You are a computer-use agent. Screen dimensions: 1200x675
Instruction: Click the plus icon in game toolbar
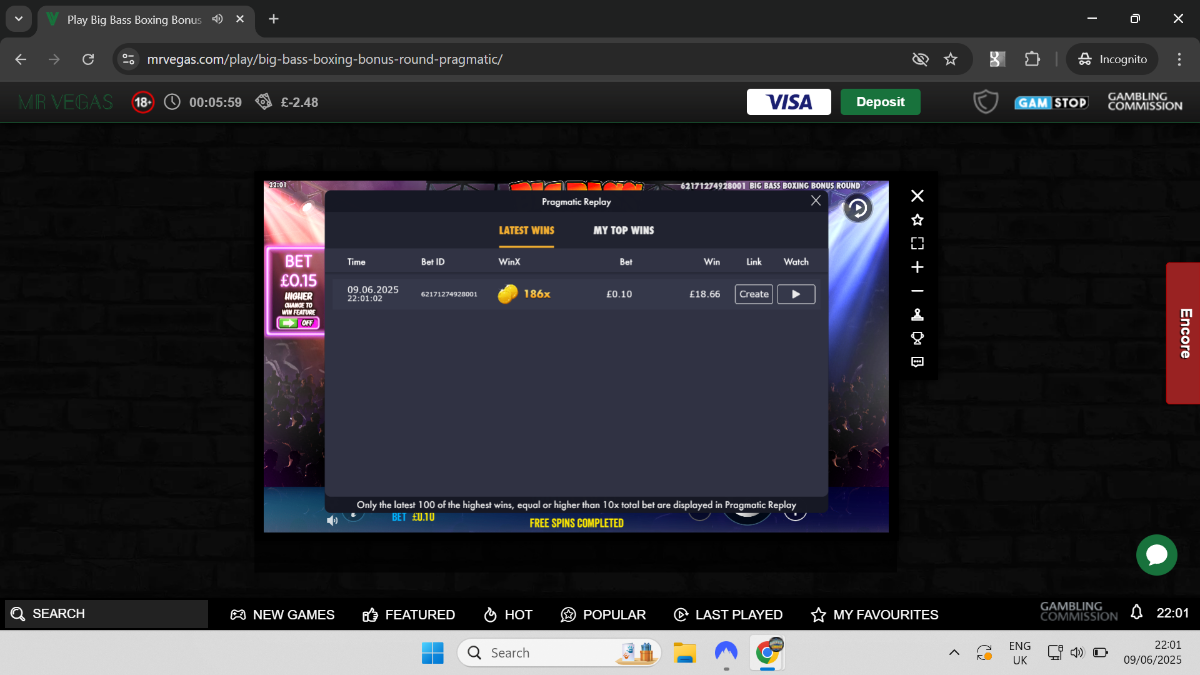click(x=917, y=267)
